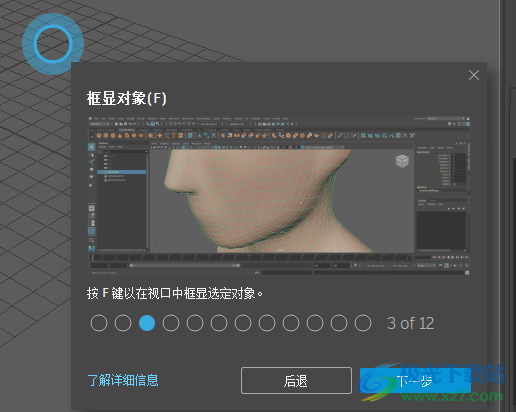Select the highlighted step 3 dot
This screenshot has width=516, height=412.
point(147,323)
